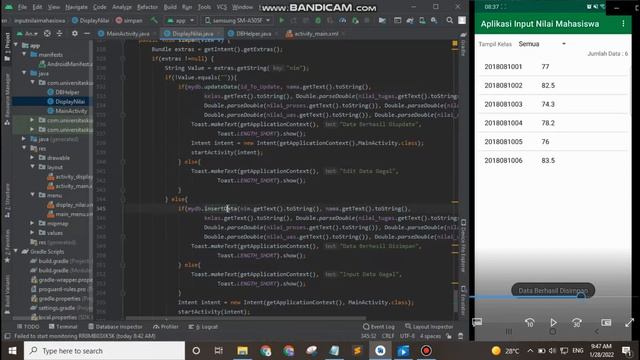Image resolution: width=640 pixels, height=360 pixels.
Task: Open the TODO tool window
Action: pos(28,327)
